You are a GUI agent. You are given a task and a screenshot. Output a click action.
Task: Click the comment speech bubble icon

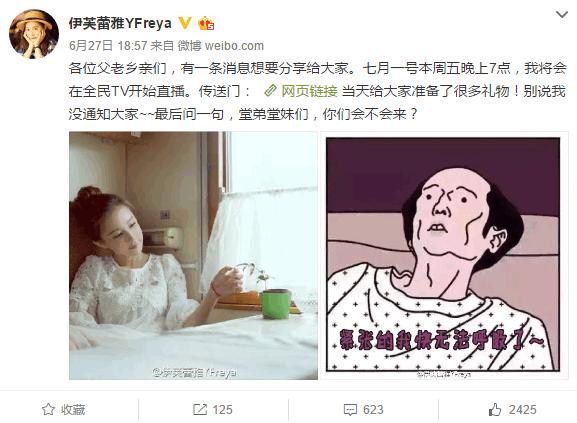click(x=350, y=410)
